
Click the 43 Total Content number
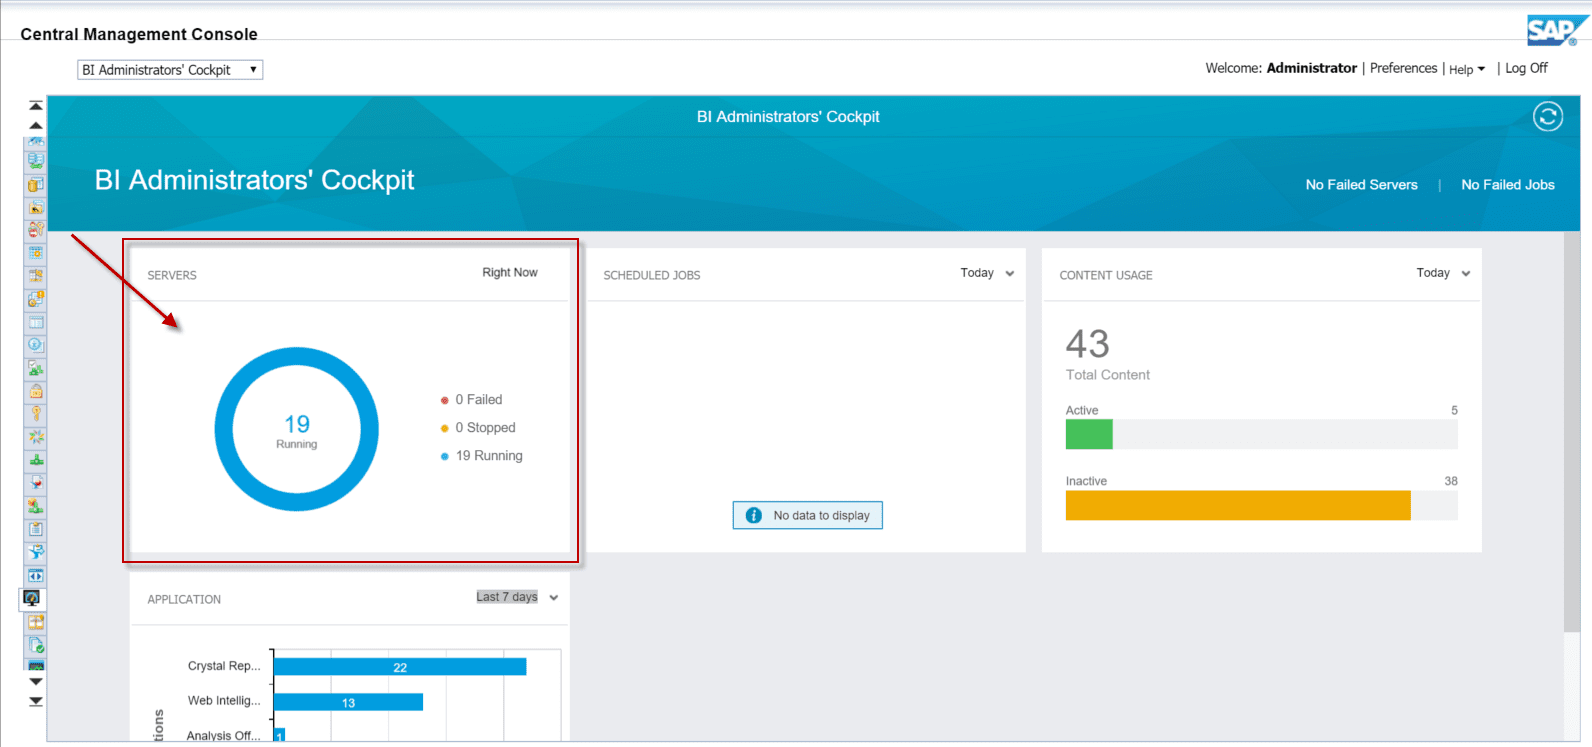coord(1087,344)
